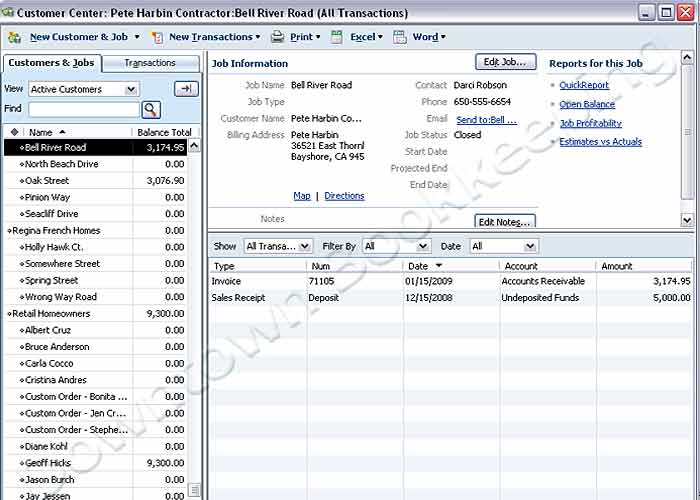This screenshot has width=700, height=500.
Task: Select the Diane Kohl entry
Action: pyautogui.click(x=96, y=446)
